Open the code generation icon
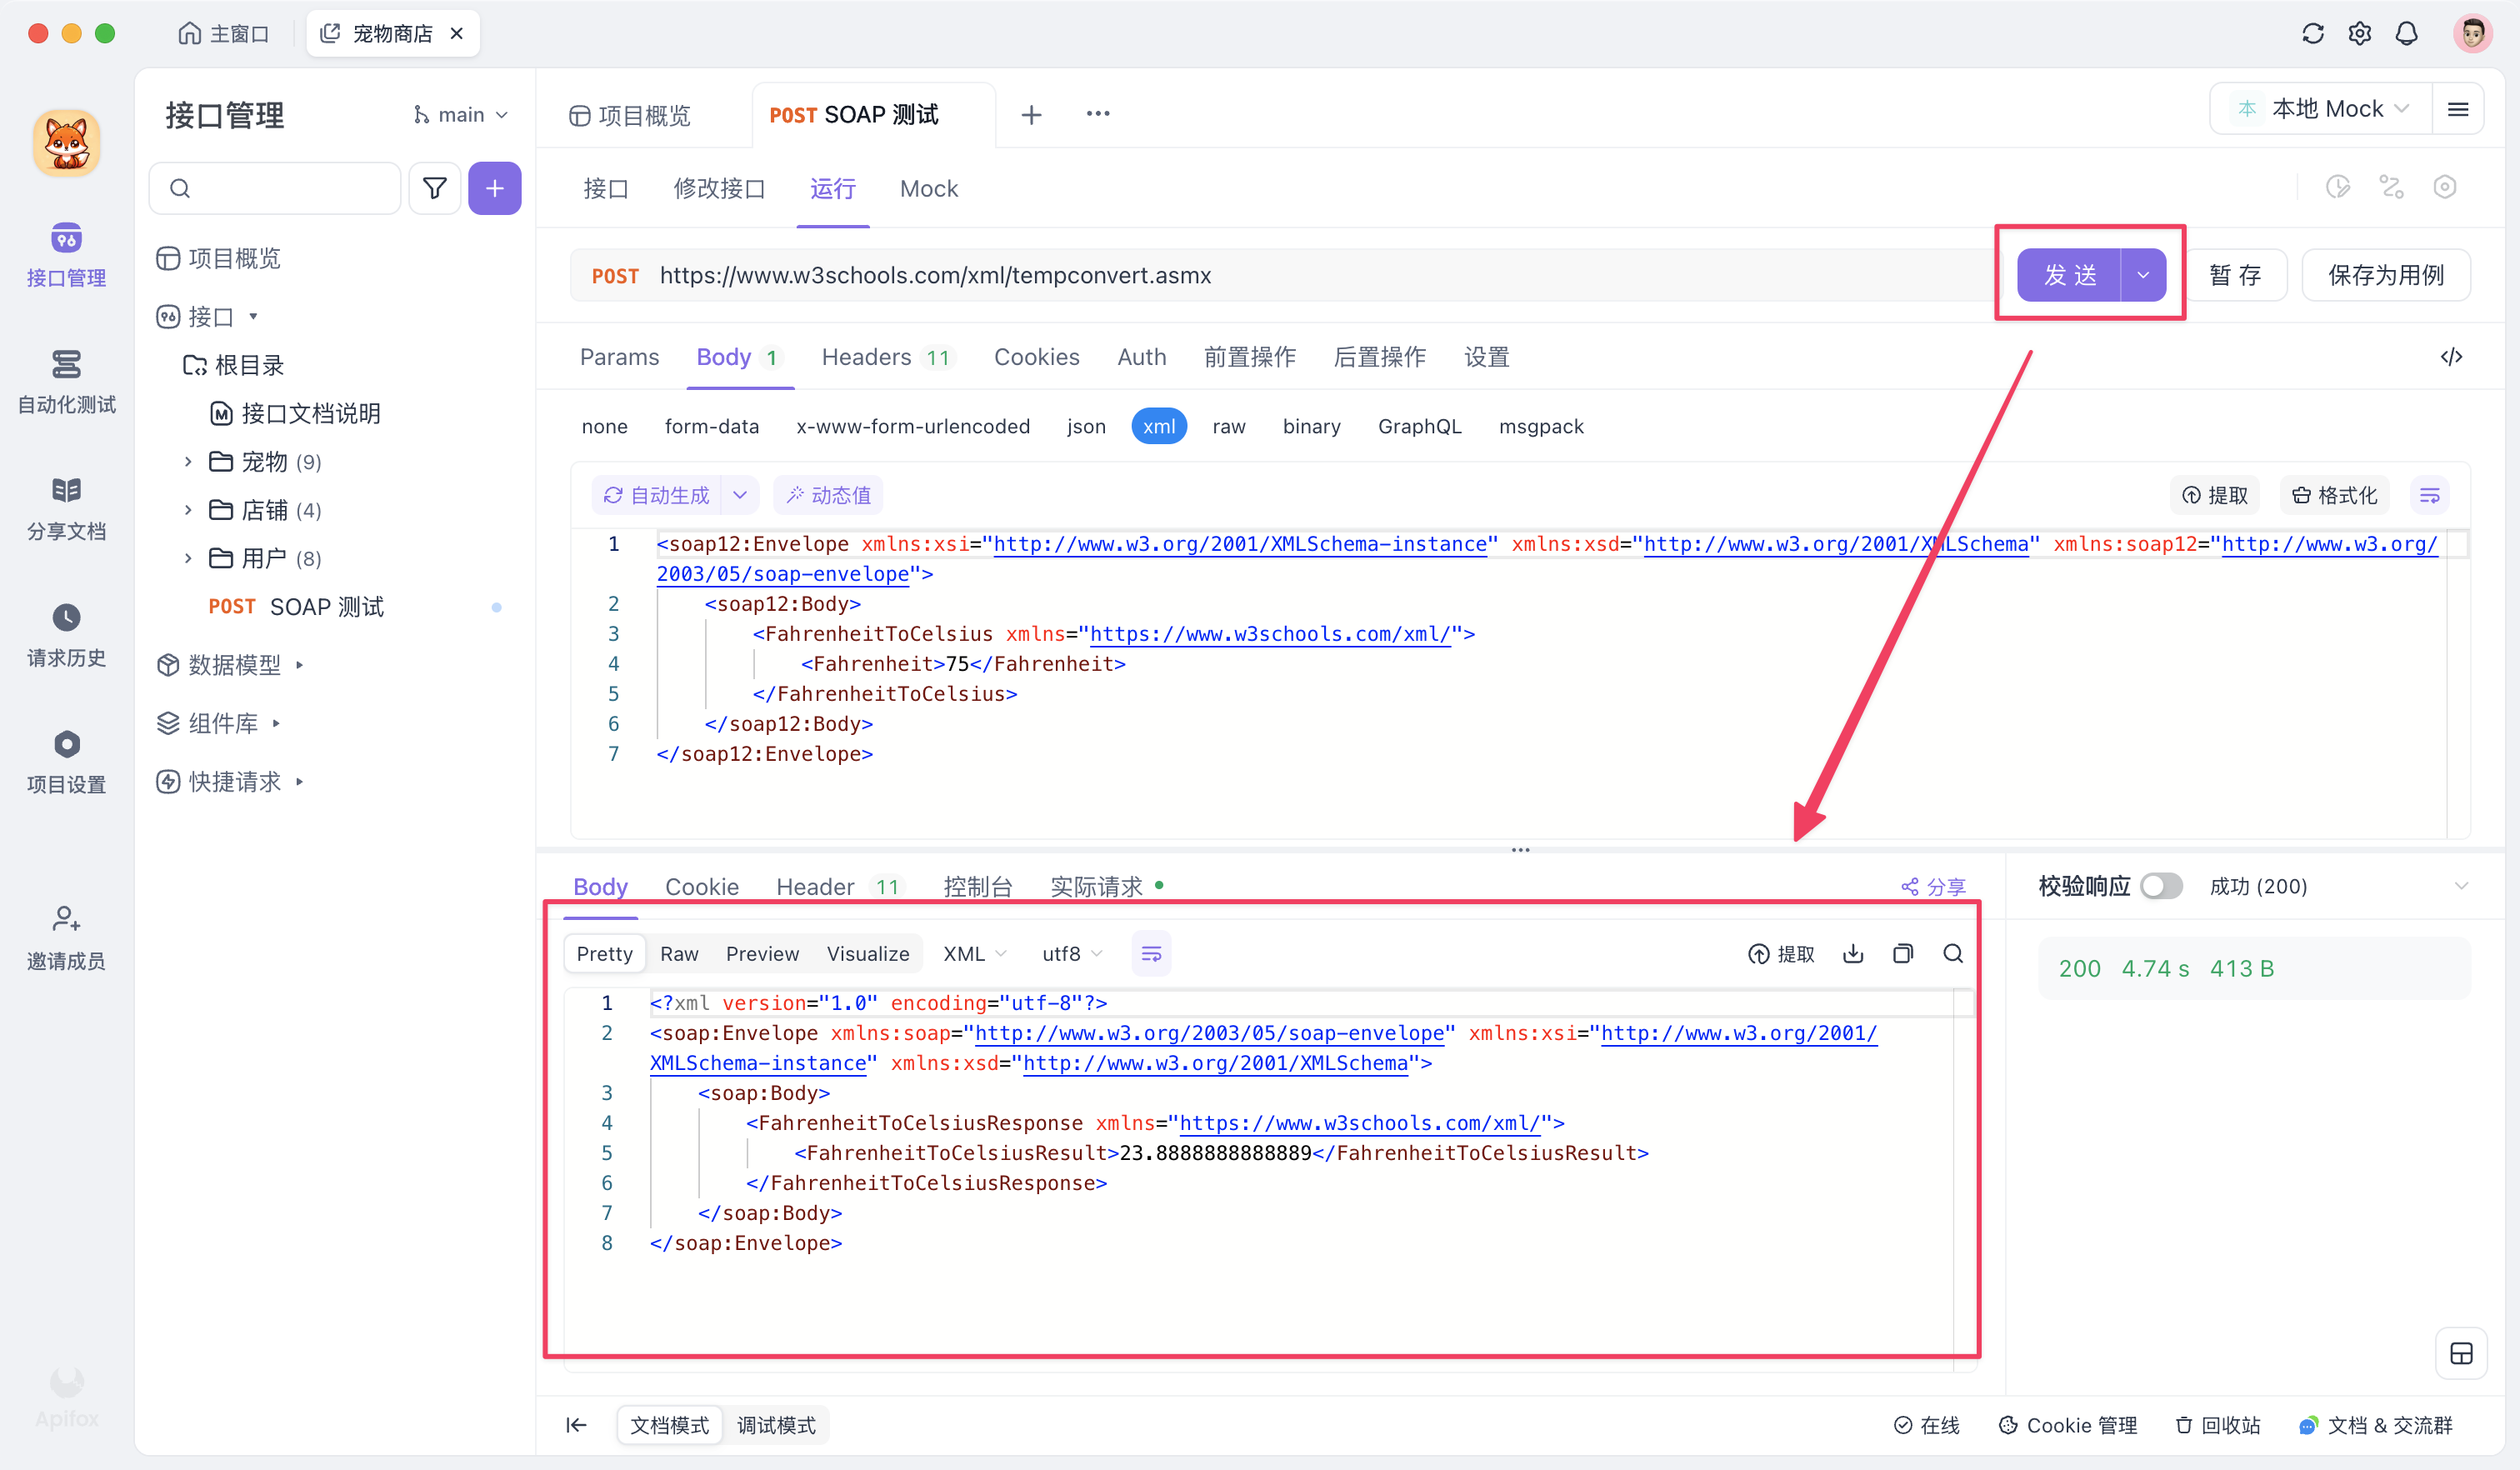2520x1470 pixels. (2451, 357)
